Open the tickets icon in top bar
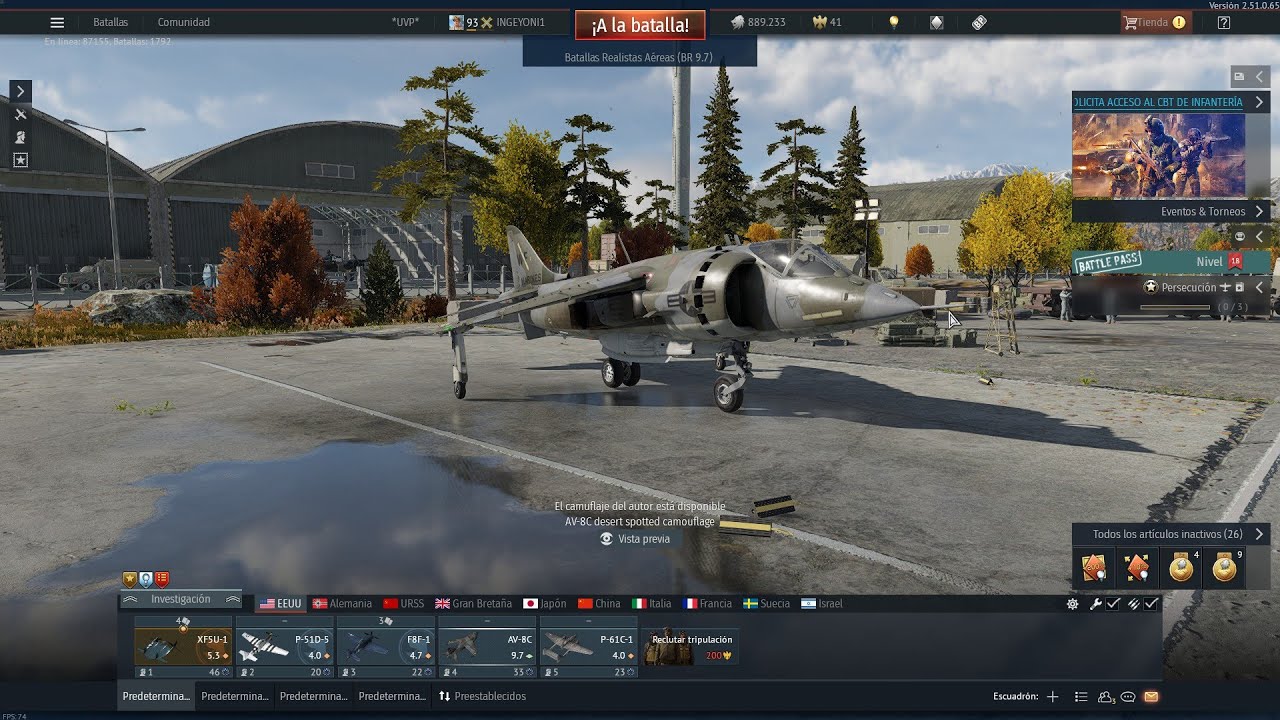This screenshot has height=720, width=1280. (979, 22)
